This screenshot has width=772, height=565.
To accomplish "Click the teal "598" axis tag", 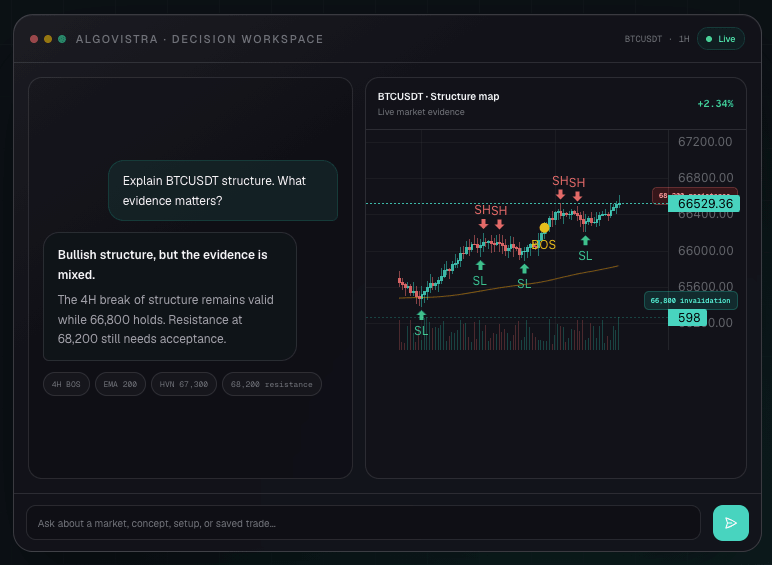I will click(x=687, y=317).
